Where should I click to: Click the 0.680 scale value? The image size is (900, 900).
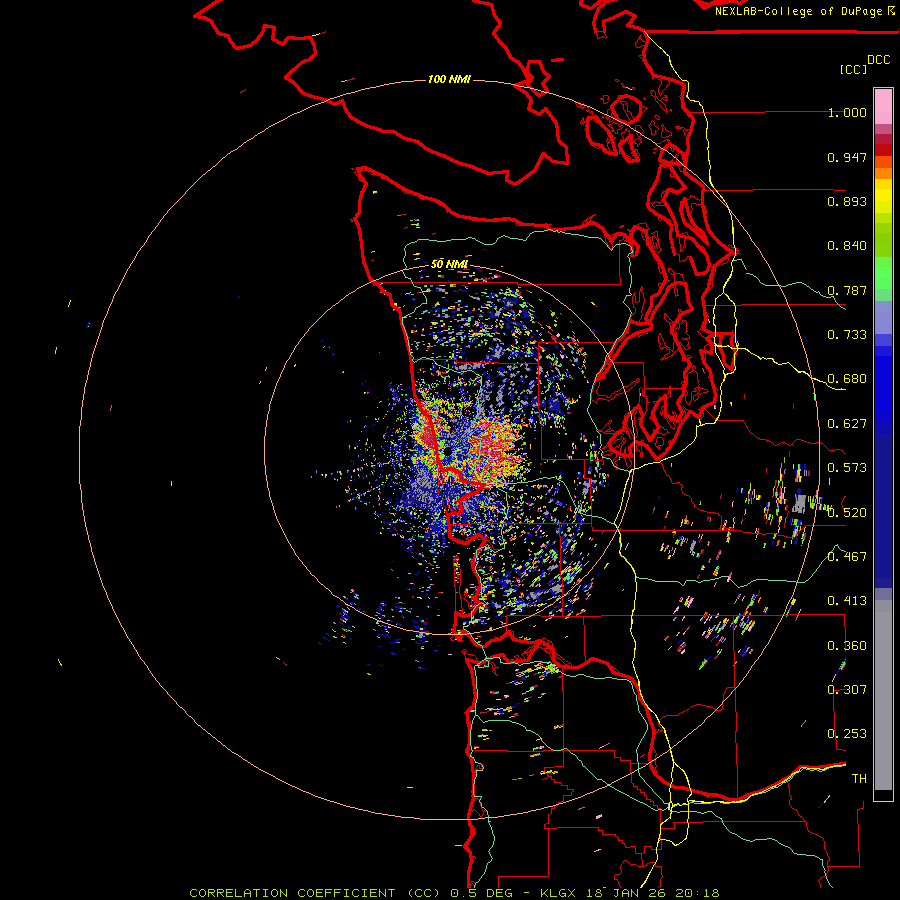pyautogui.click(x=847, y=379)
